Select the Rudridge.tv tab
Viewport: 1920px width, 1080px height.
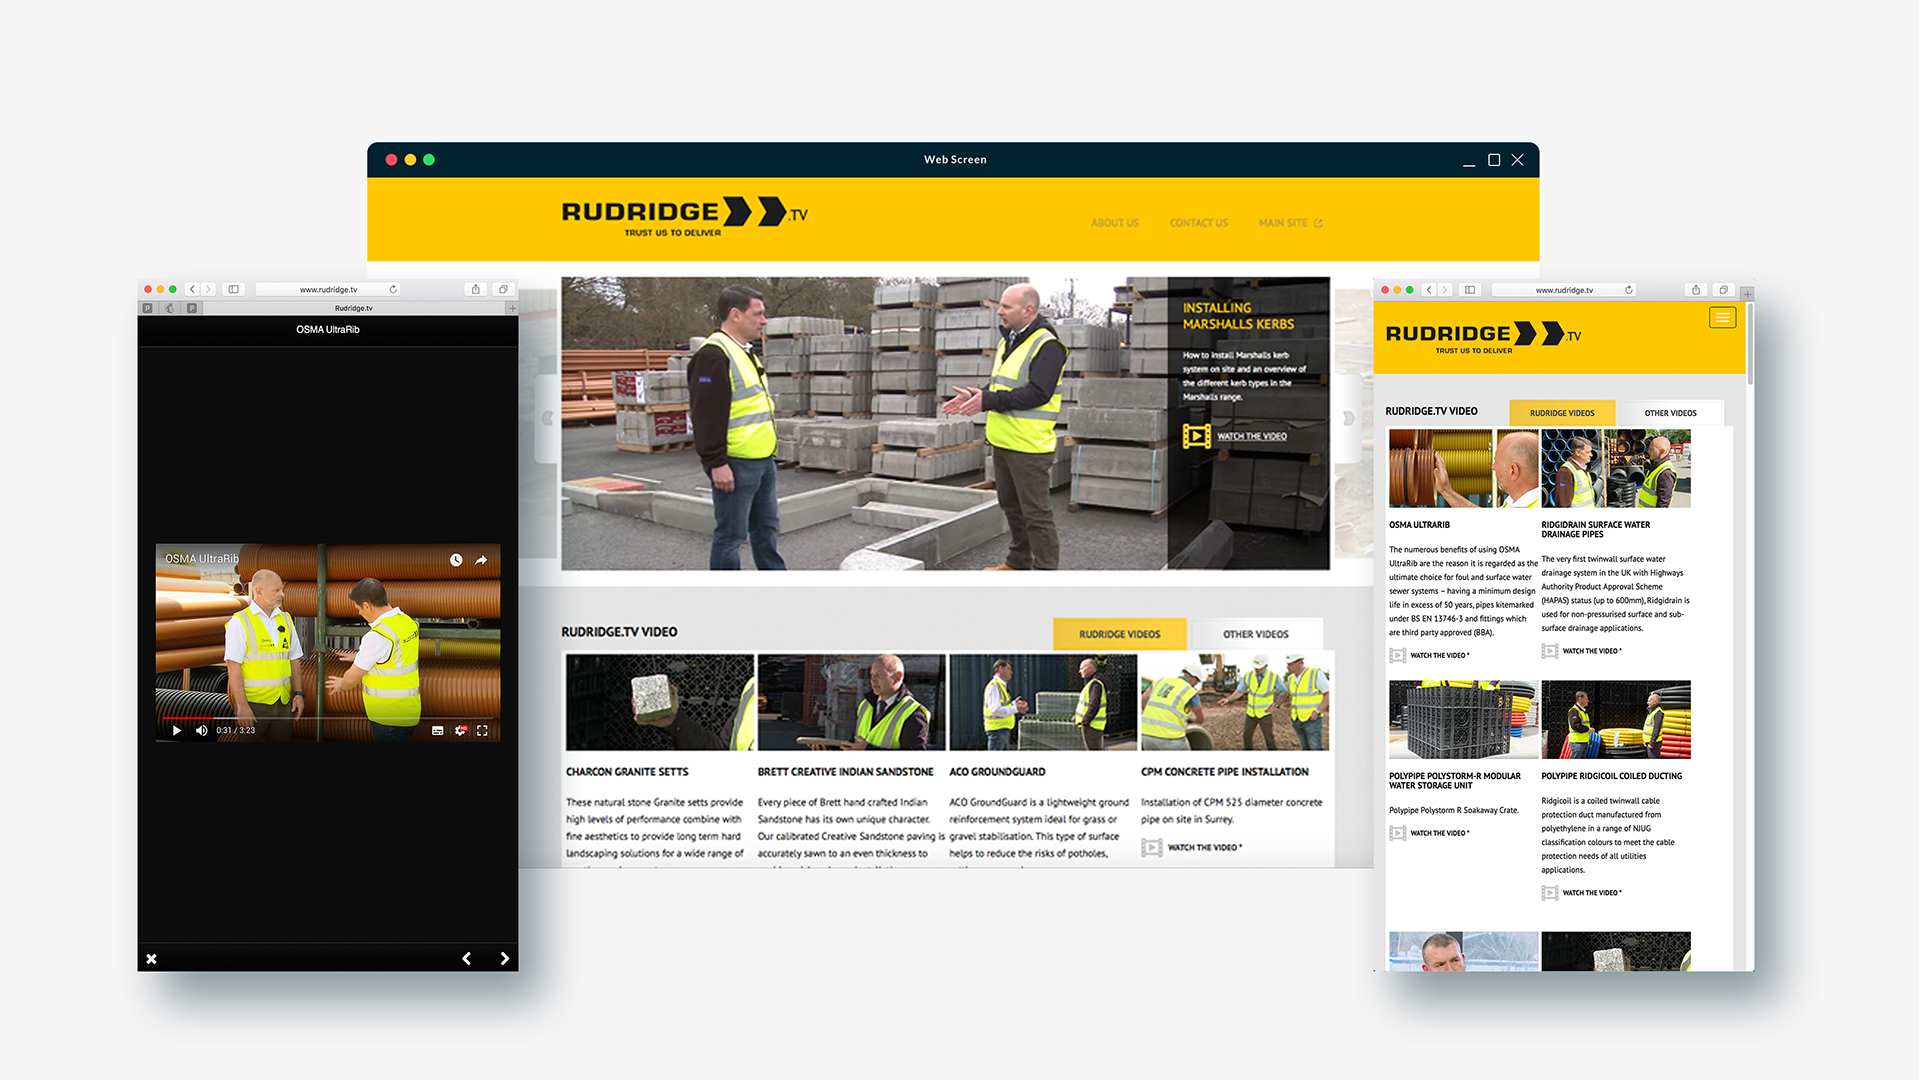click(x=354, y=308)
